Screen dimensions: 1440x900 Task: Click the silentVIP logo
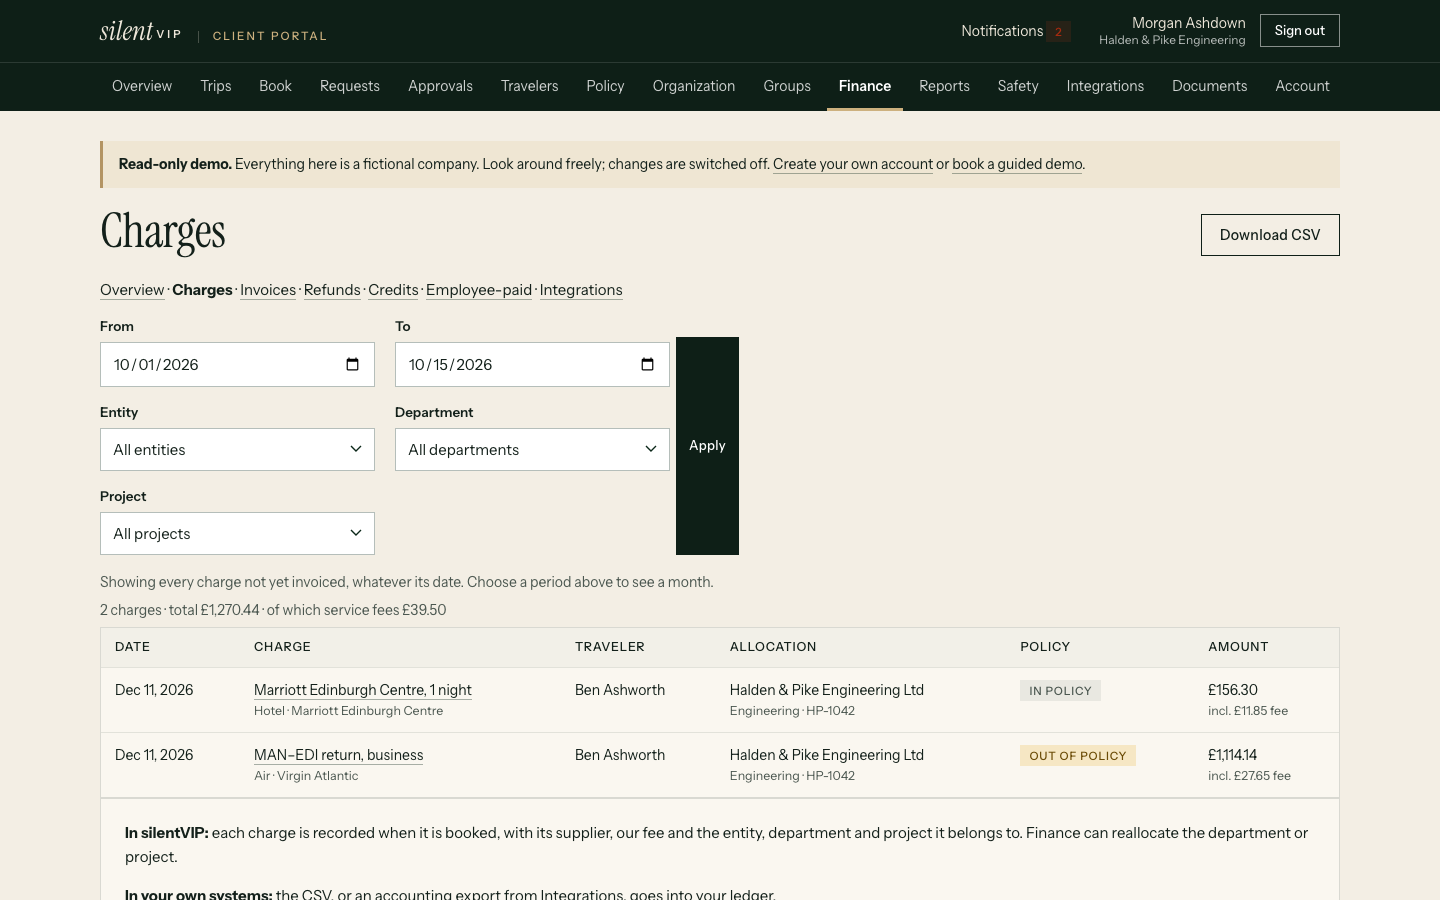coord(140,31)
